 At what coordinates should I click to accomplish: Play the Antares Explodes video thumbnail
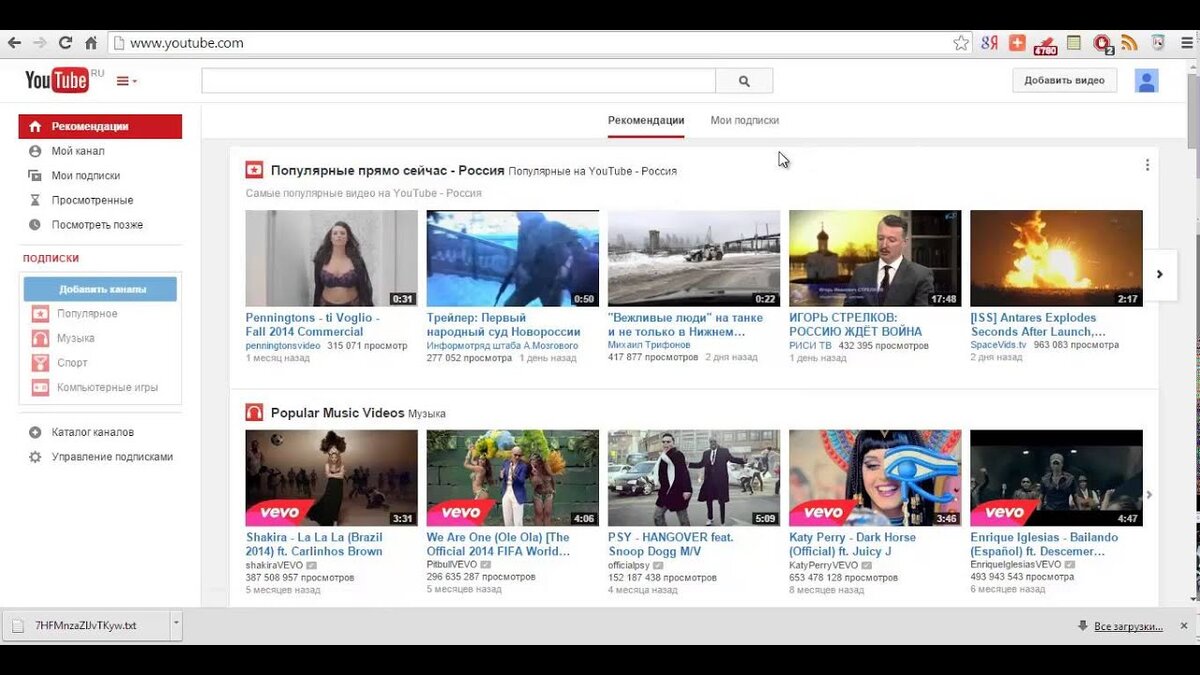coord(1056,258)
